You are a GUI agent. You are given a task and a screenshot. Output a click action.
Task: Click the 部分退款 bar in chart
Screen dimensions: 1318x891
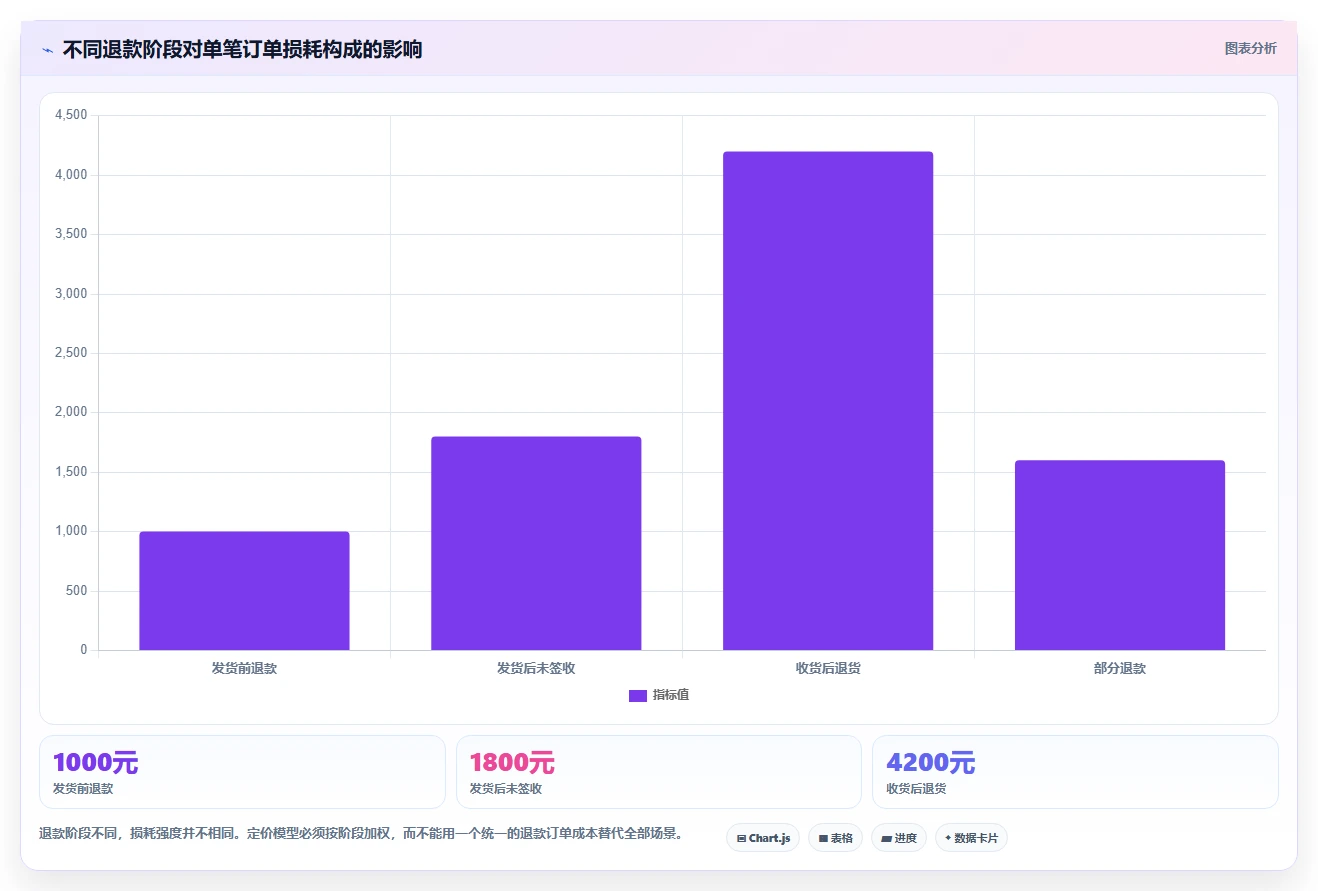(1120, 555)
